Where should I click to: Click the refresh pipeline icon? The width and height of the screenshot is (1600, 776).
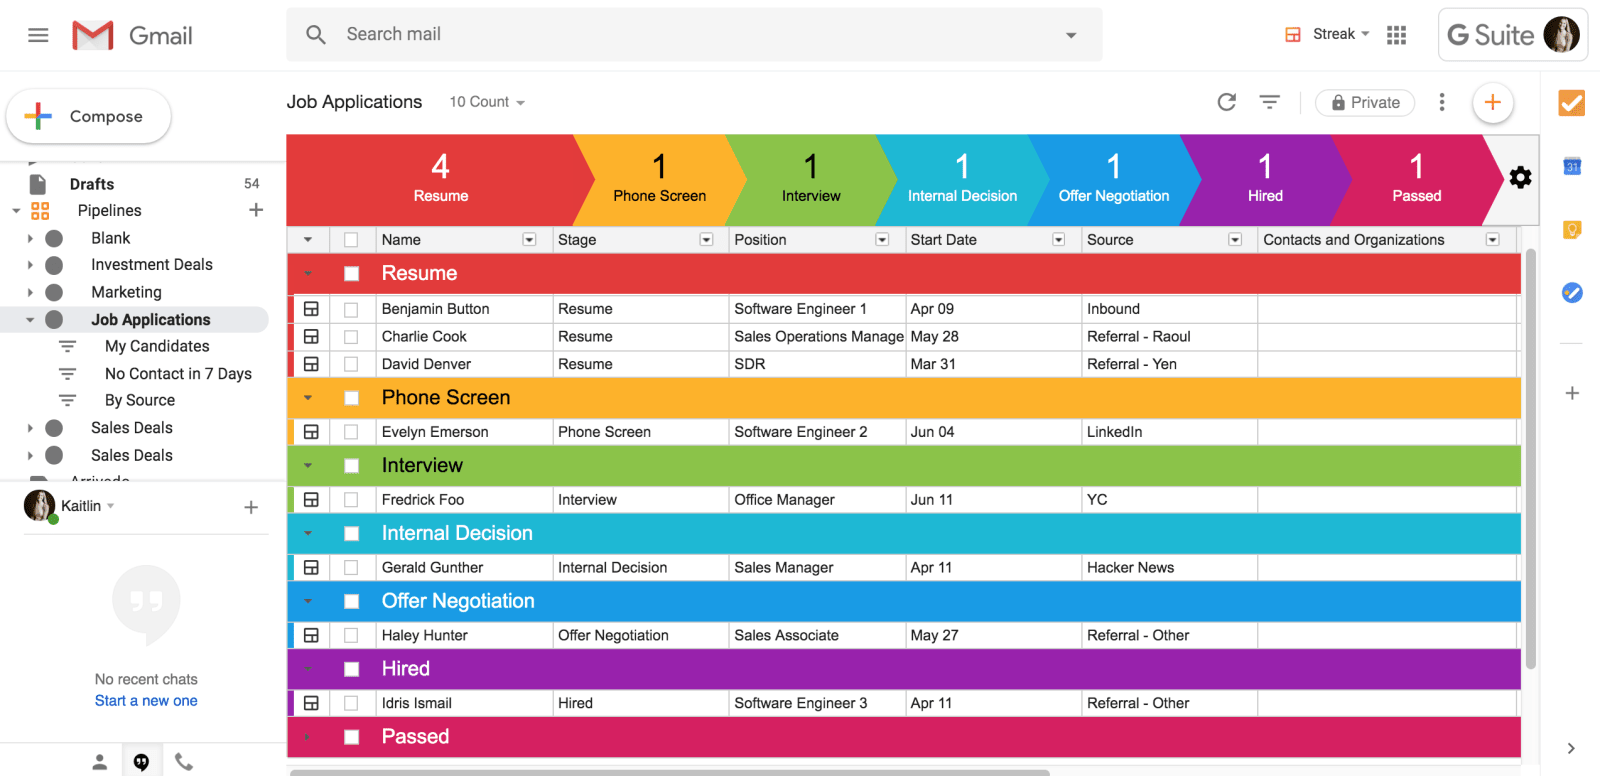pos(1226,102)
